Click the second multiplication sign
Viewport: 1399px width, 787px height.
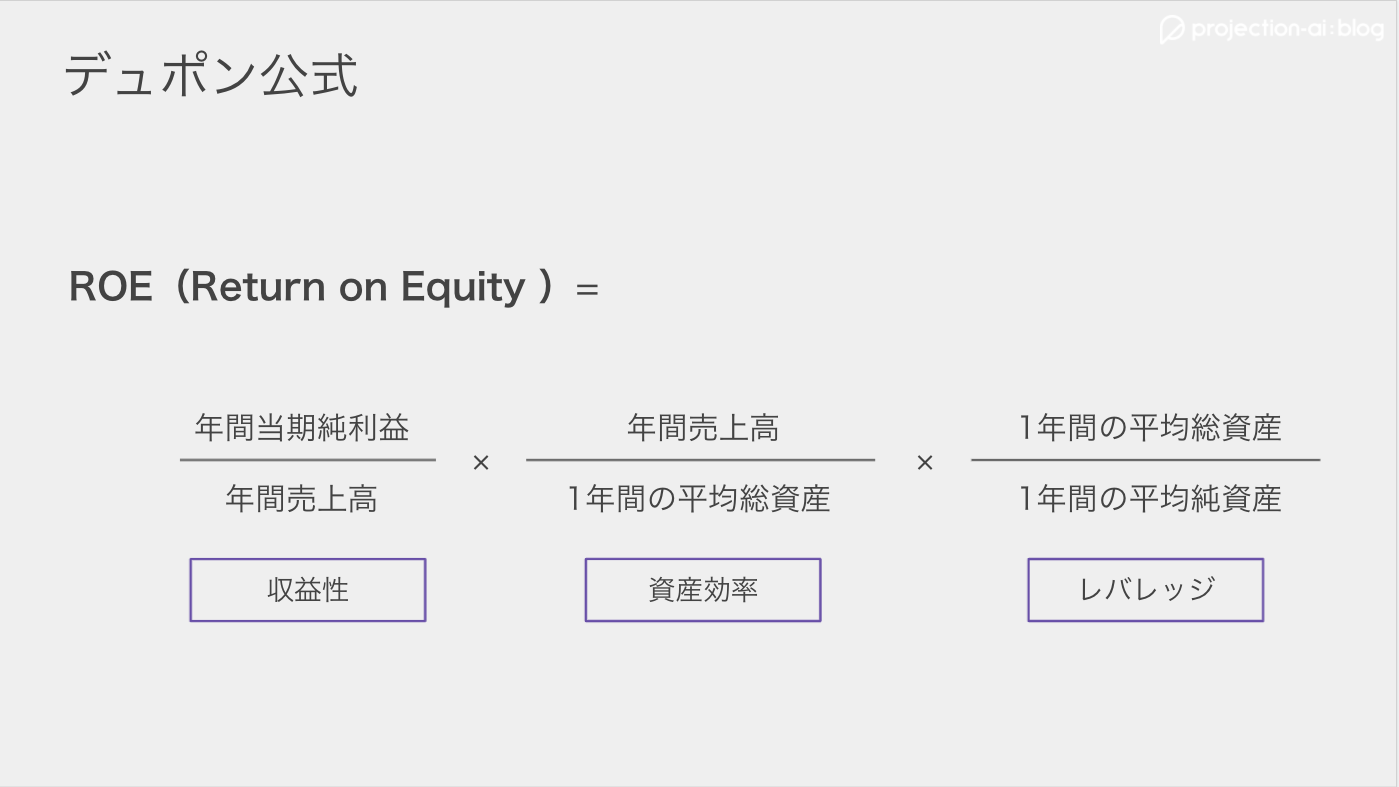click(x=925, y=463)
